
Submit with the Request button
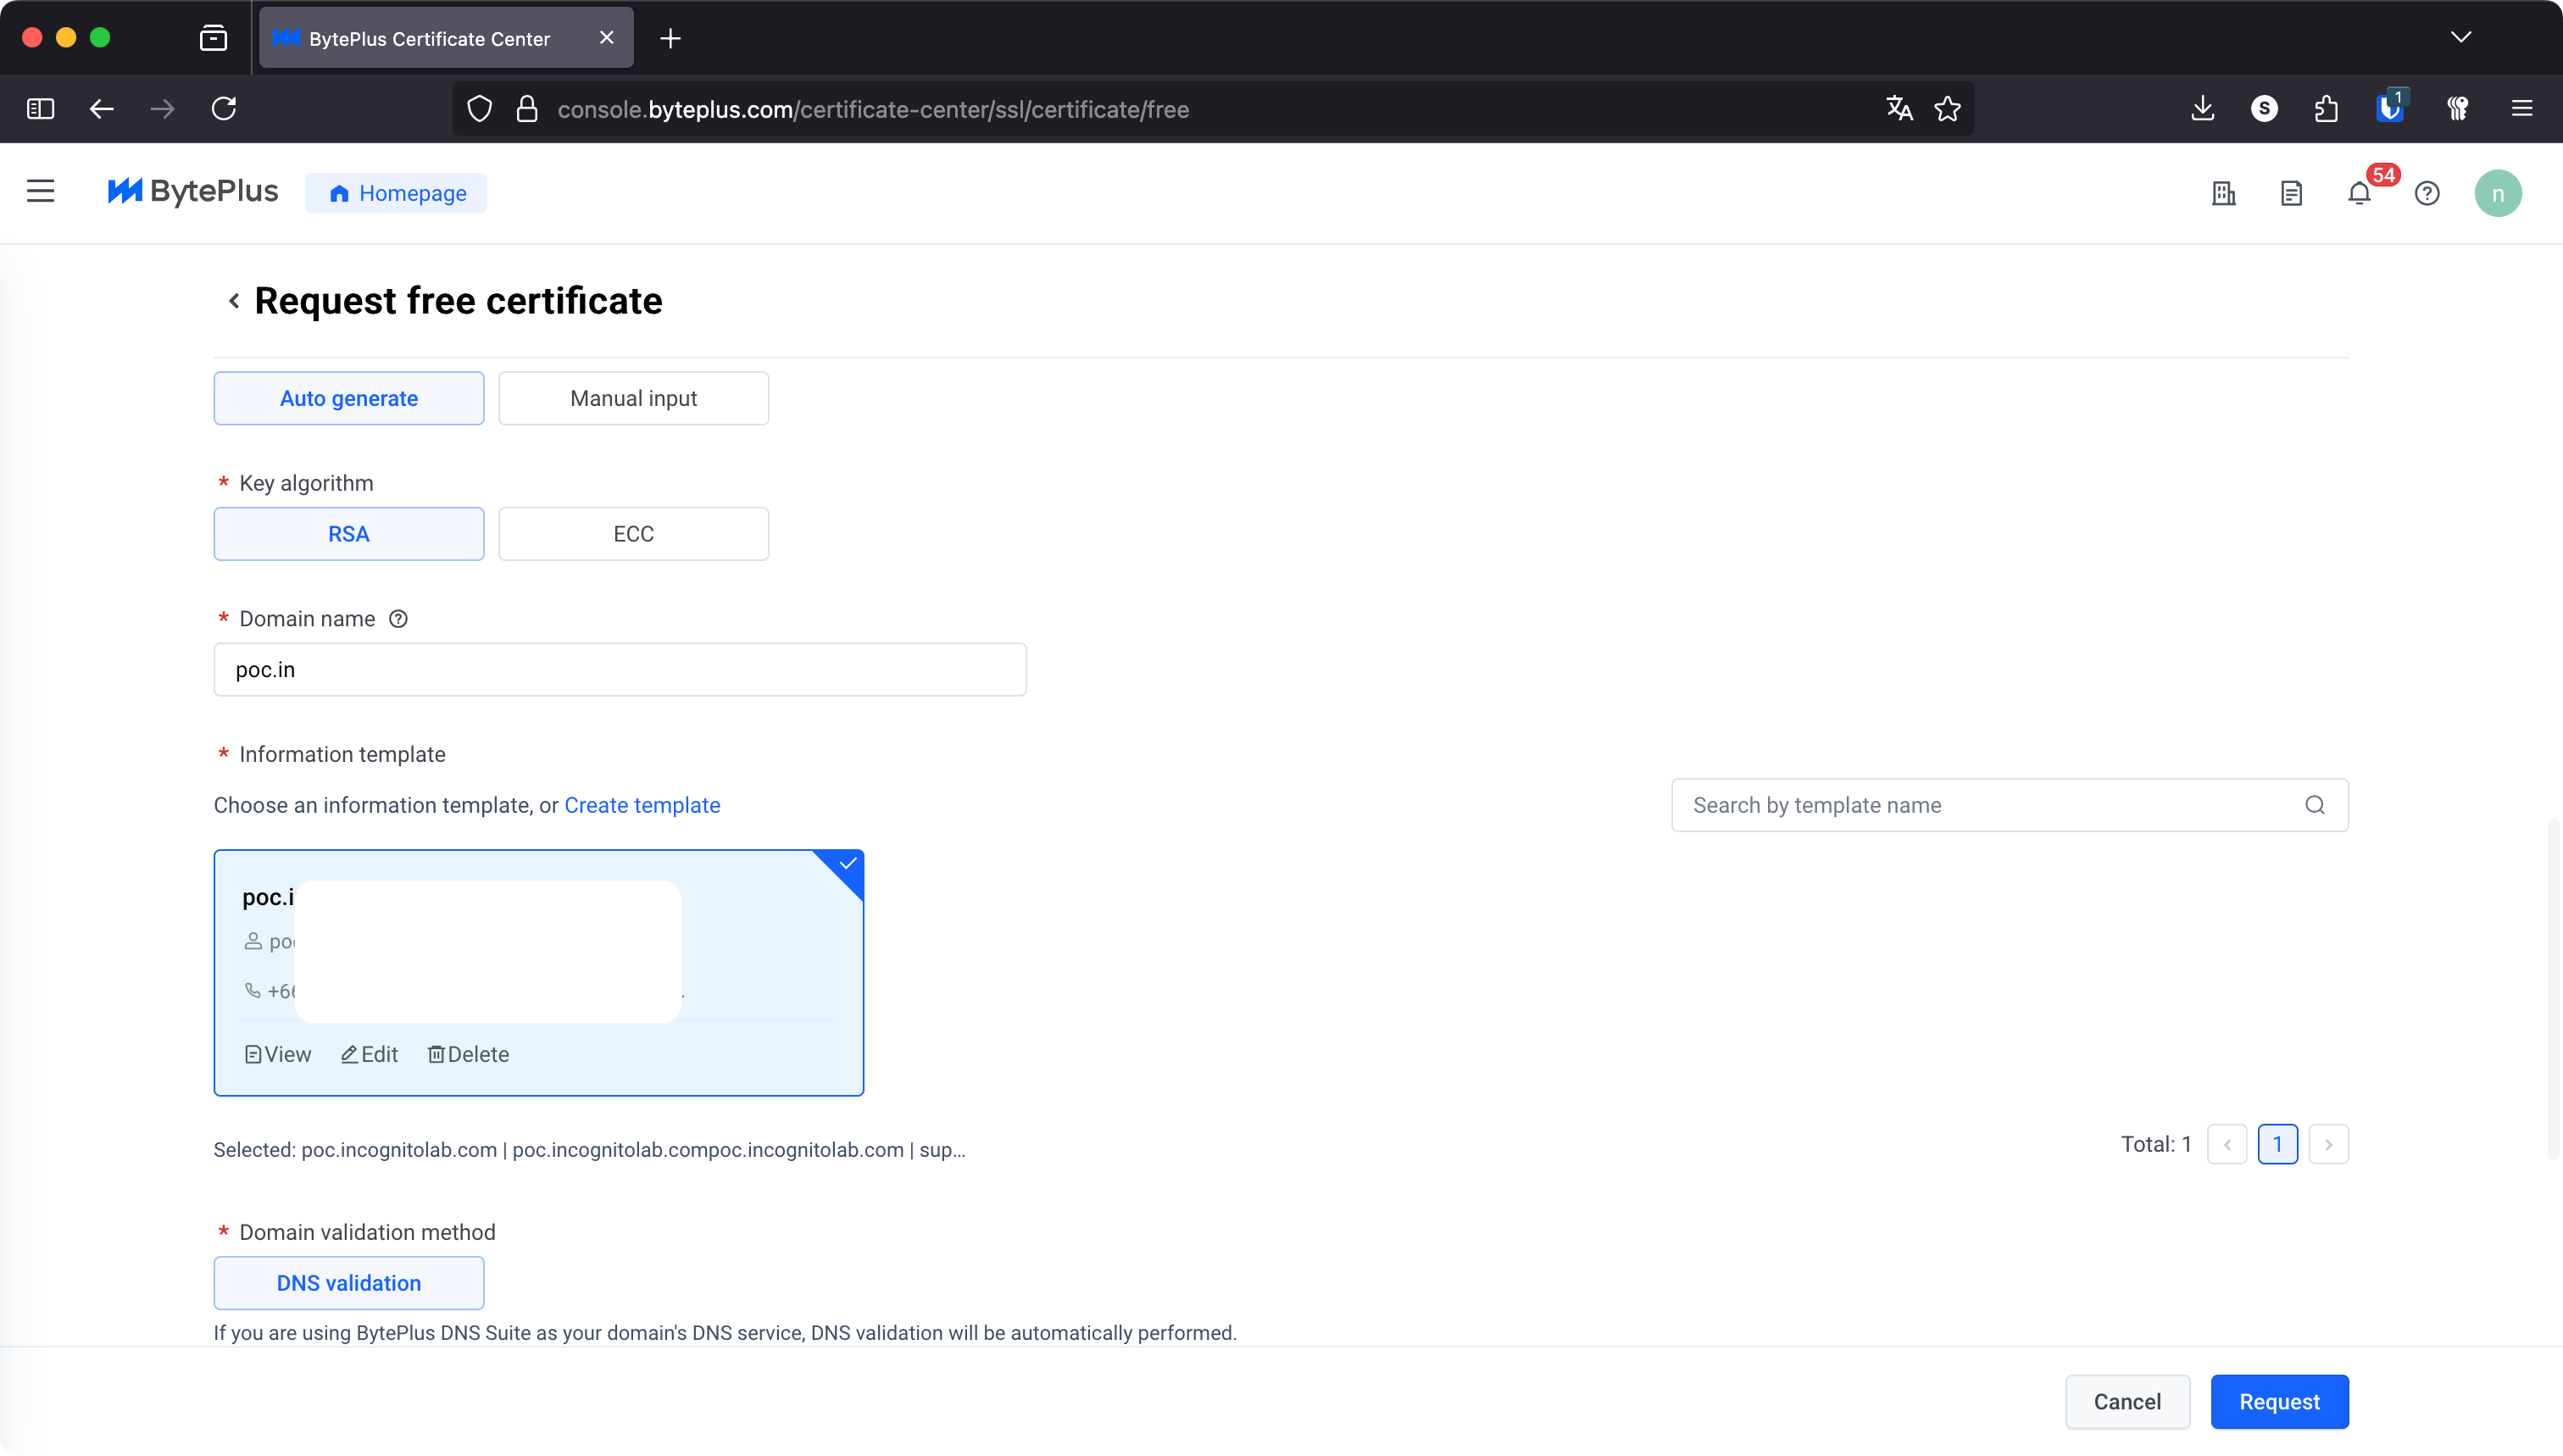click(x=2279, y=1402)
